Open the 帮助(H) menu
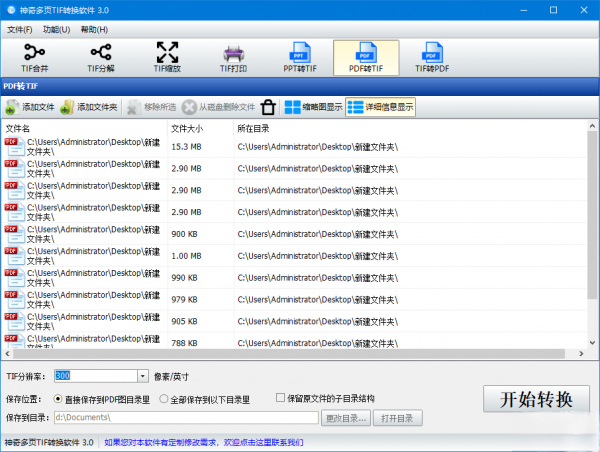 pyautogui.click(x=94, y=29)
